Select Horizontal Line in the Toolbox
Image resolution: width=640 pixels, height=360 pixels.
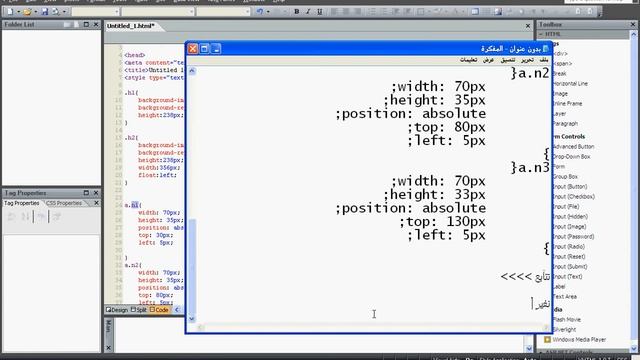(x=570, y=84)
